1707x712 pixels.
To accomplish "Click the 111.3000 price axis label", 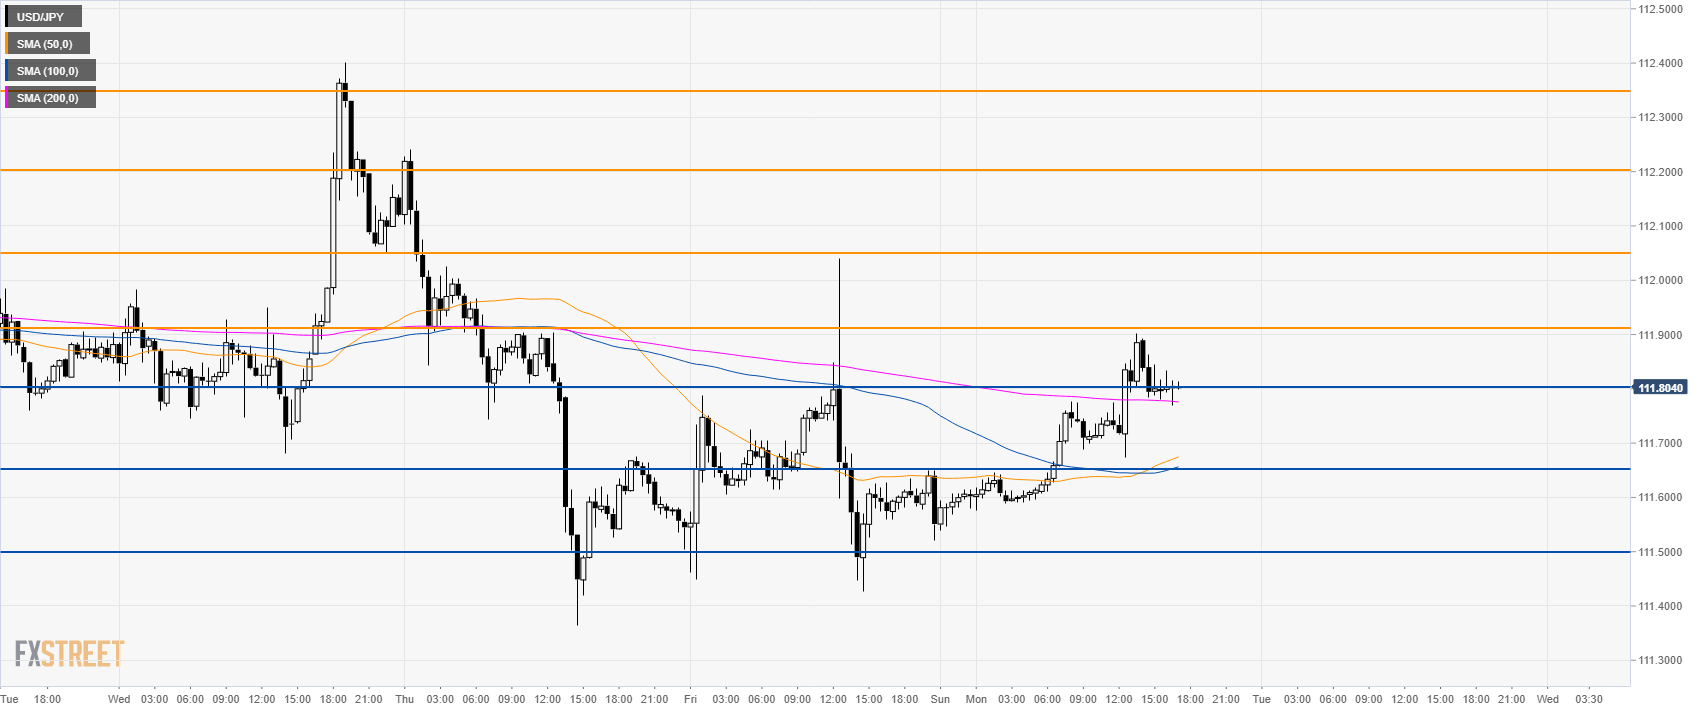I will click(1660, 661).
